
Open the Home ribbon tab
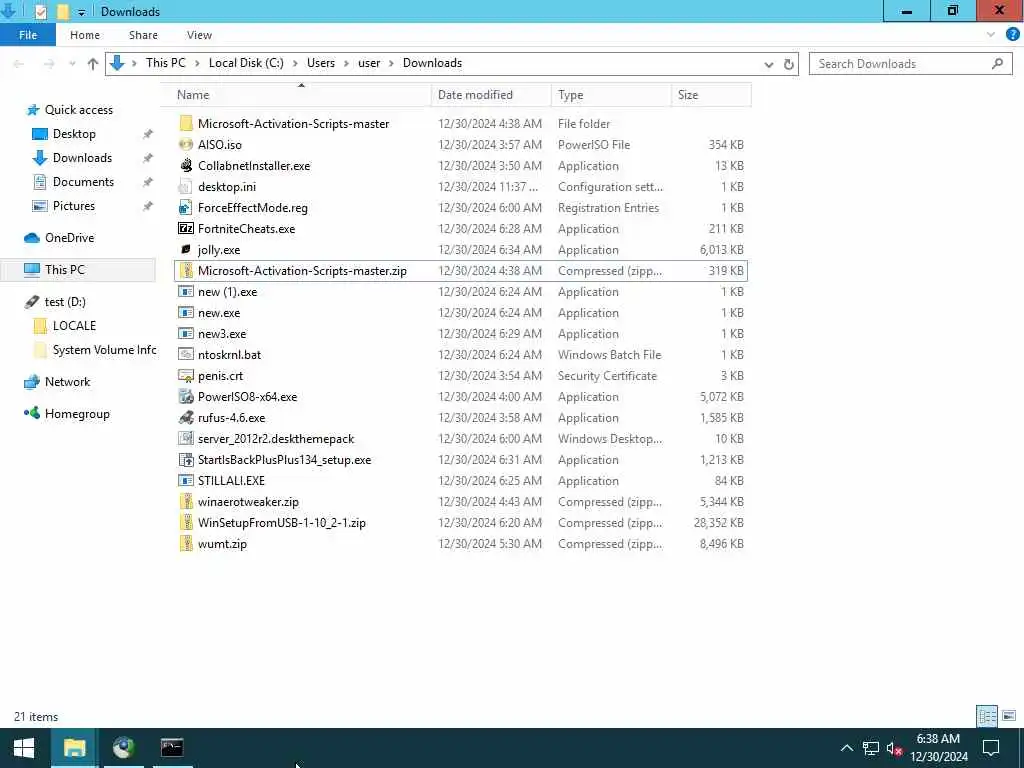[85, 35]
